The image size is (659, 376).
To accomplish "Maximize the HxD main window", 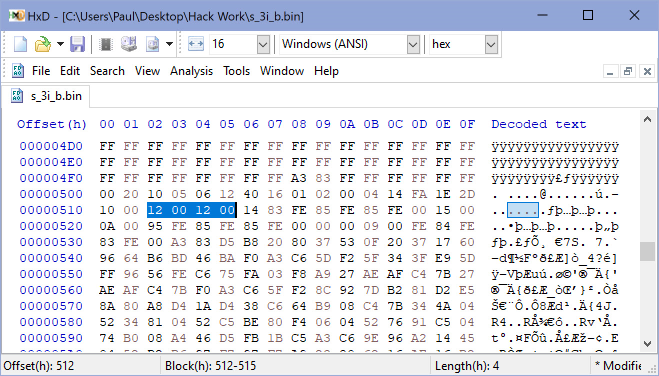I will [x=588, y=16].
